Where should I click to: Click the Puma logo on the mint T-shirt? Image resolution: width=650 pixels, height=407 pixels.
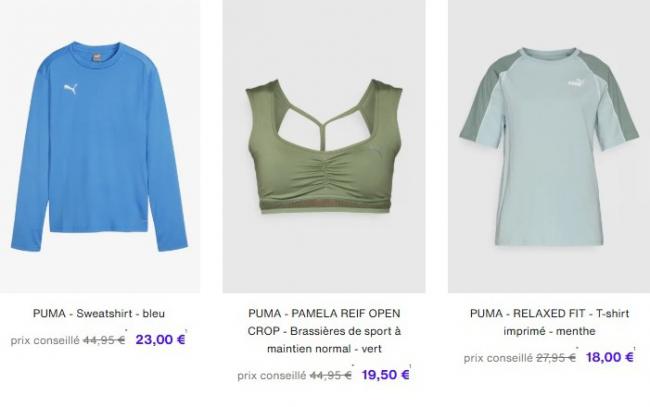coord(575,82)
